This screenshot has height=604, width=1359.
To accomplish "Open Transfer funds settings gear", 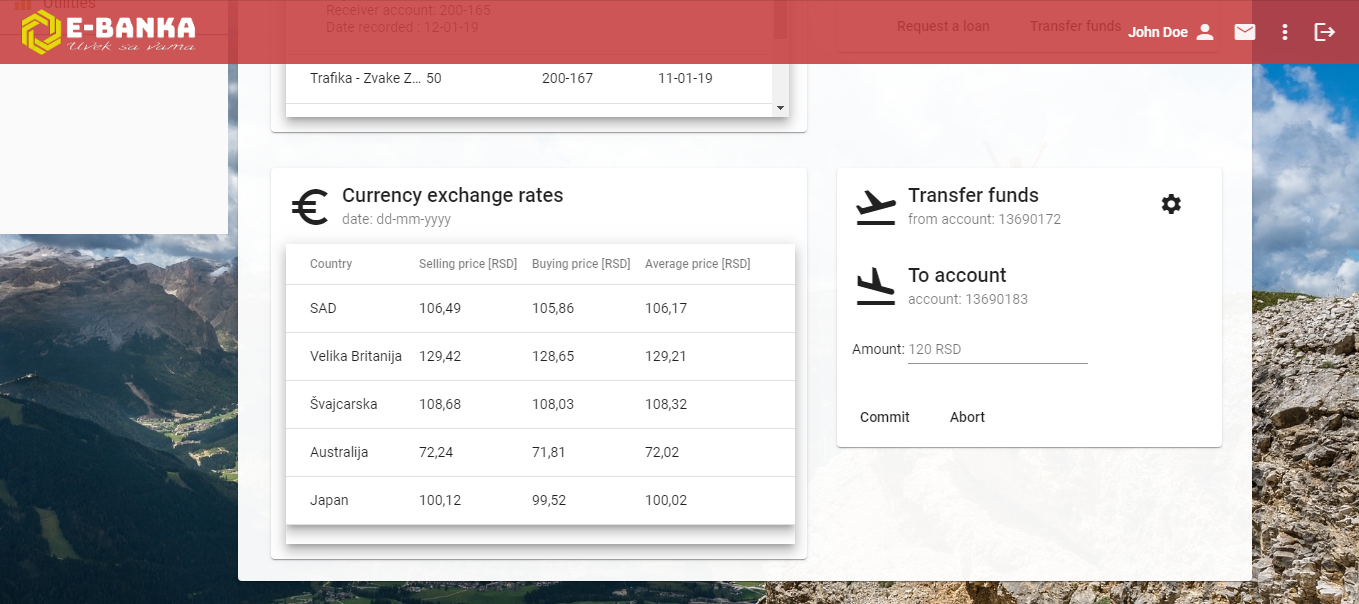I will [1171, 204].
